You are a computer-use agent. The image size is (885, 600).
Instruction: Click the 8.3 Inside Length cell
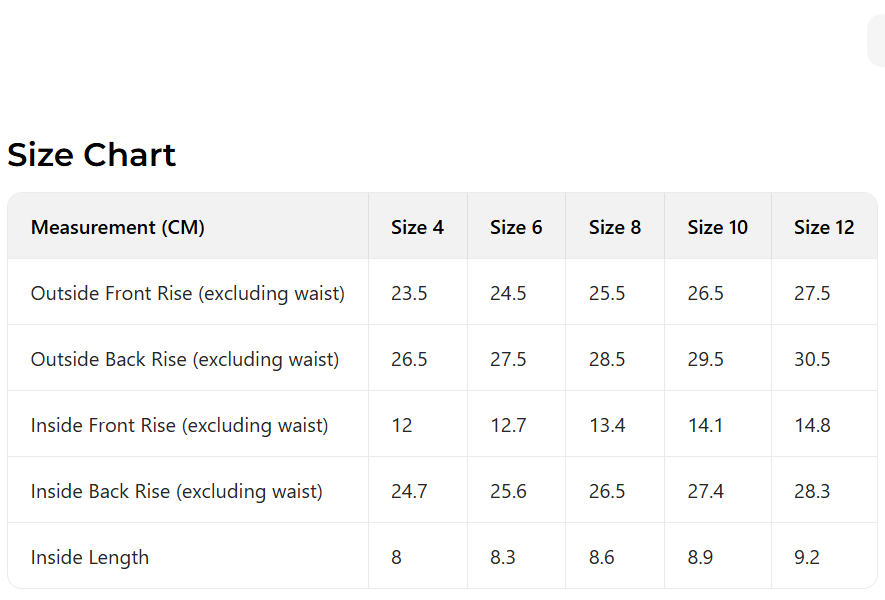coord(503,557)
